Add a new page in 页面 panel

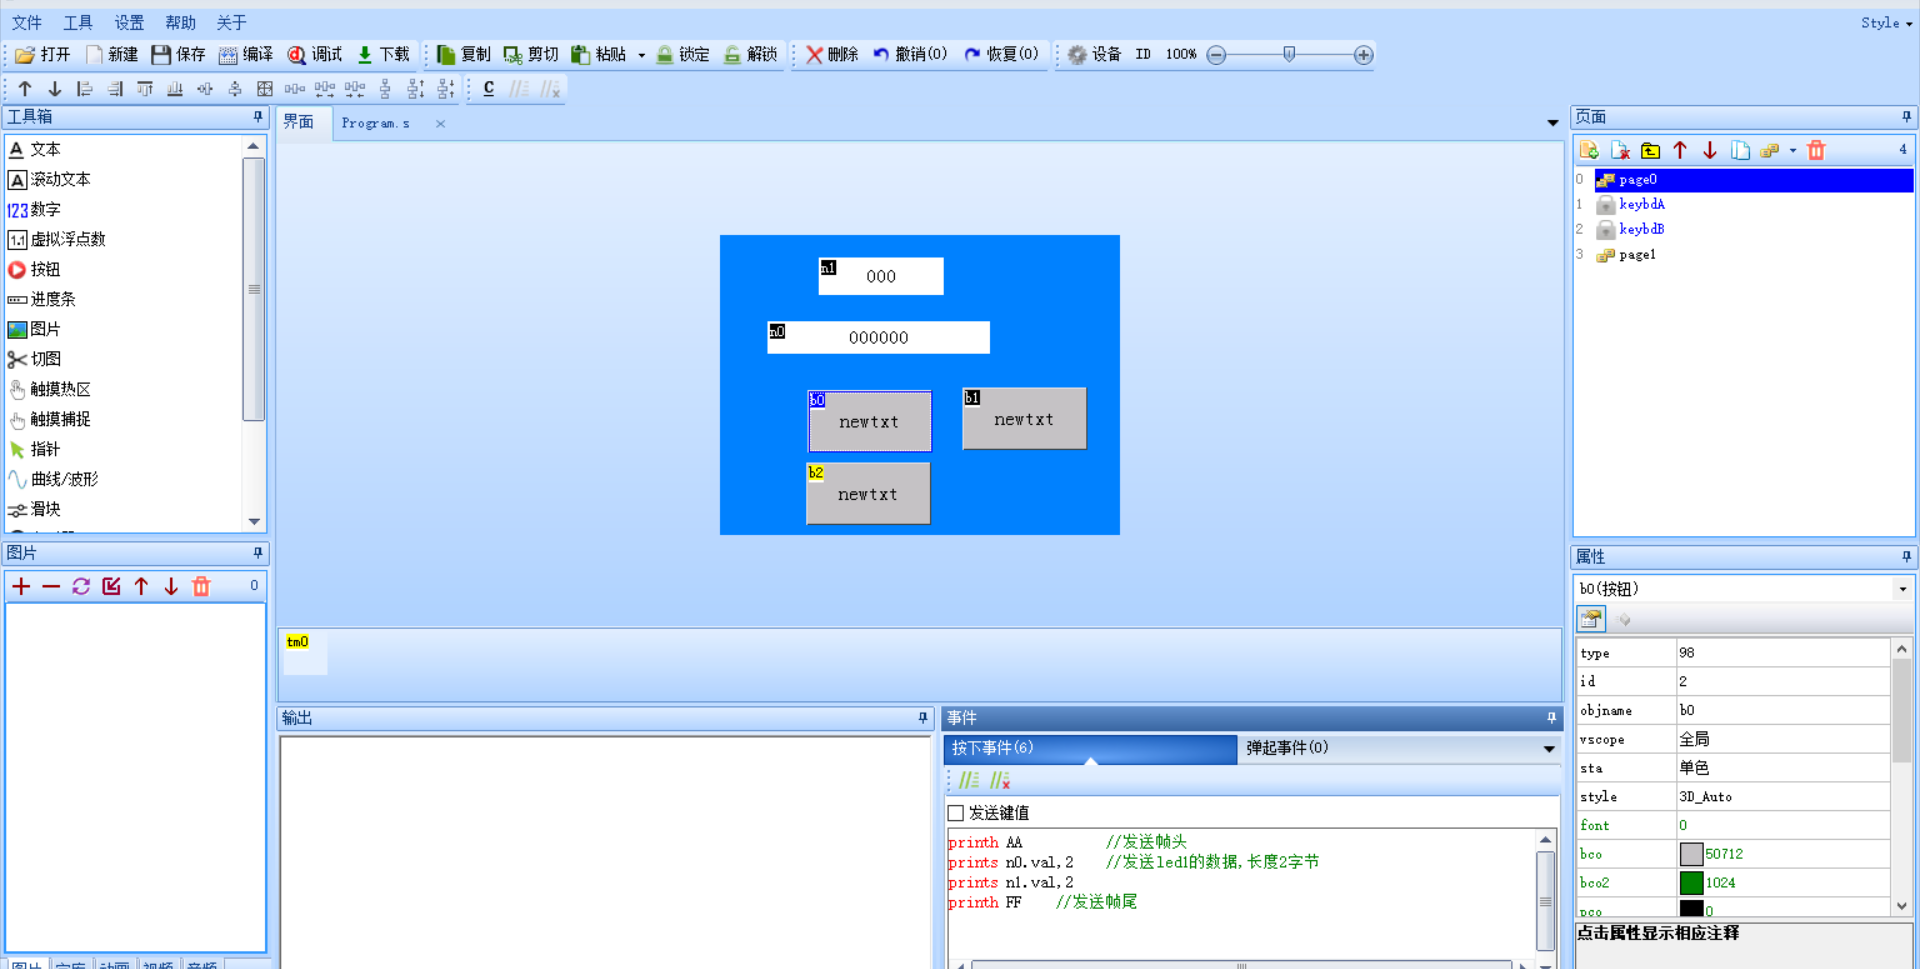pos(1589,150)
